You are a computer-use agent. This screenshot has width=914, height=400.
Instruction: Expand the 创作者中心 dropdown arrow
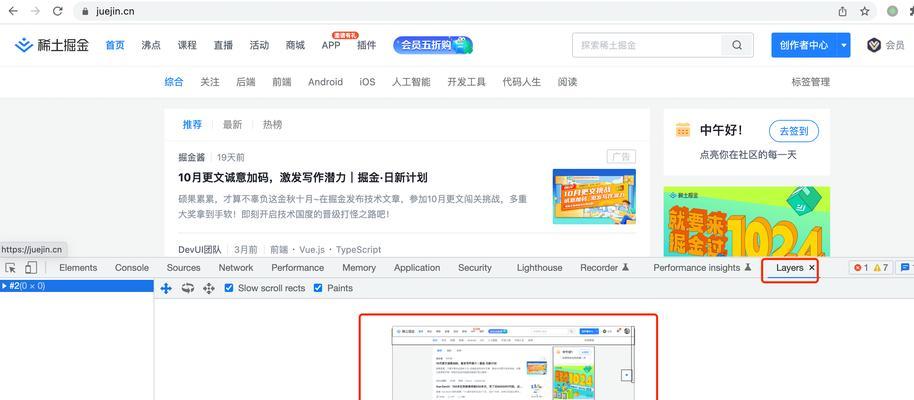click(843, 45)
